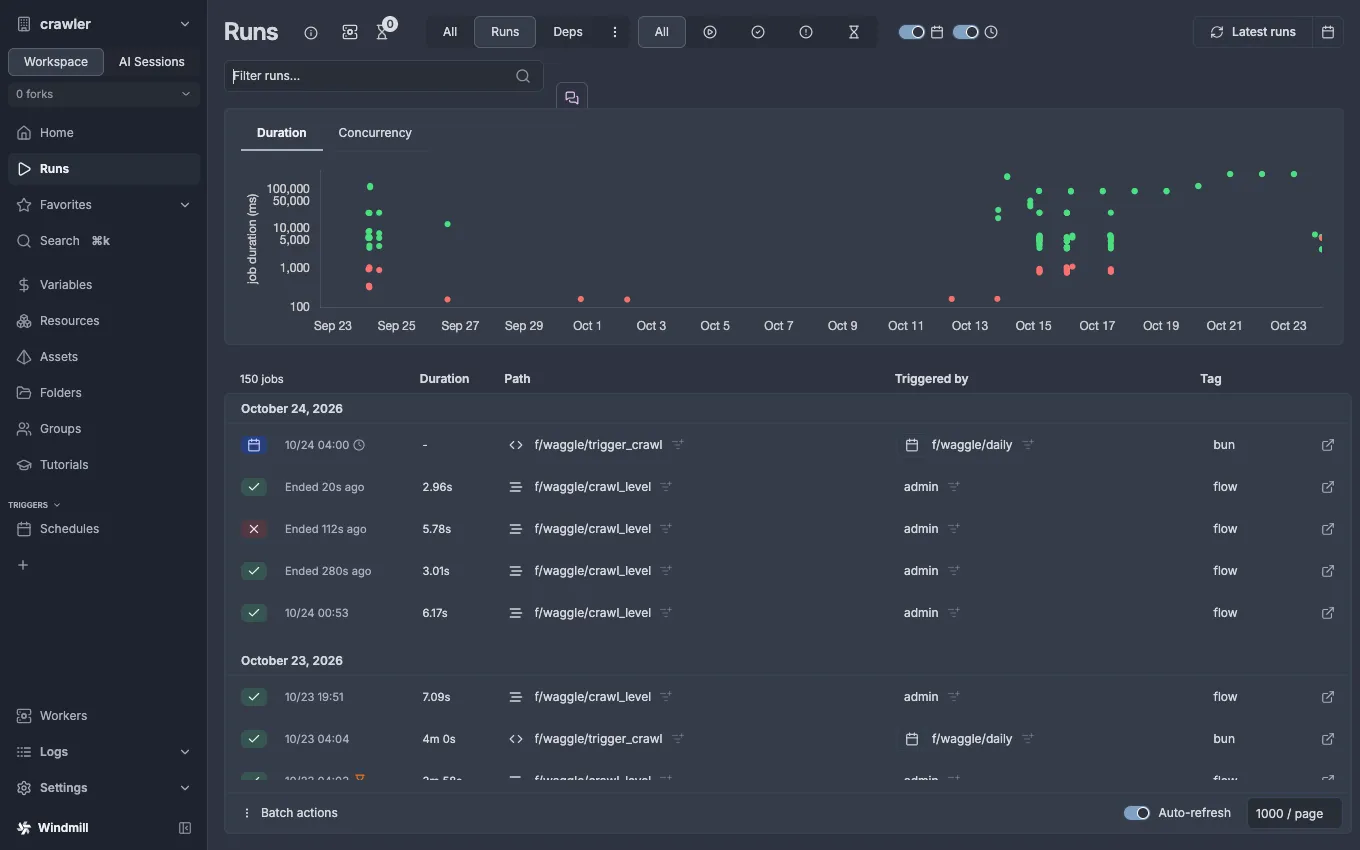Switch to the AI Sessions tab
Image resolution: width=1360 pixels, height=850 pixels.
click(x=152, y=61)
